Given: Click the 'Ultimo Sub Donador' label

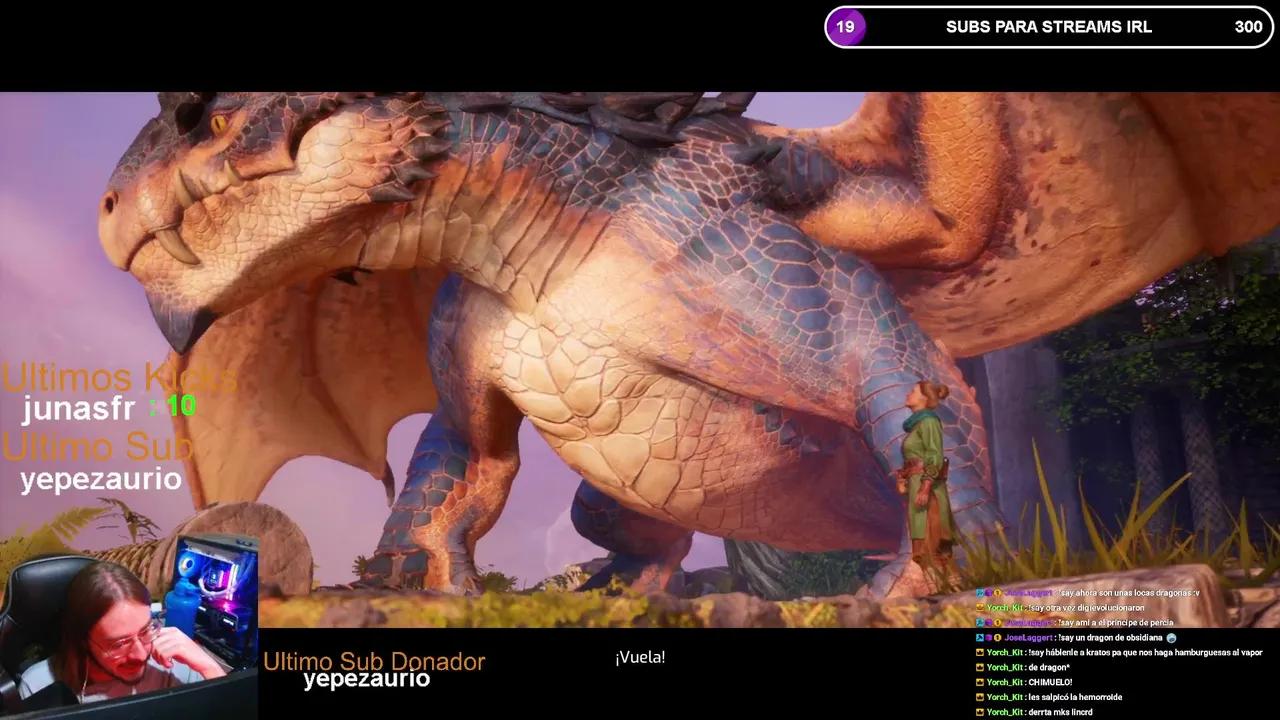Looking at the screenshot, I should click(x=374, y=661).
